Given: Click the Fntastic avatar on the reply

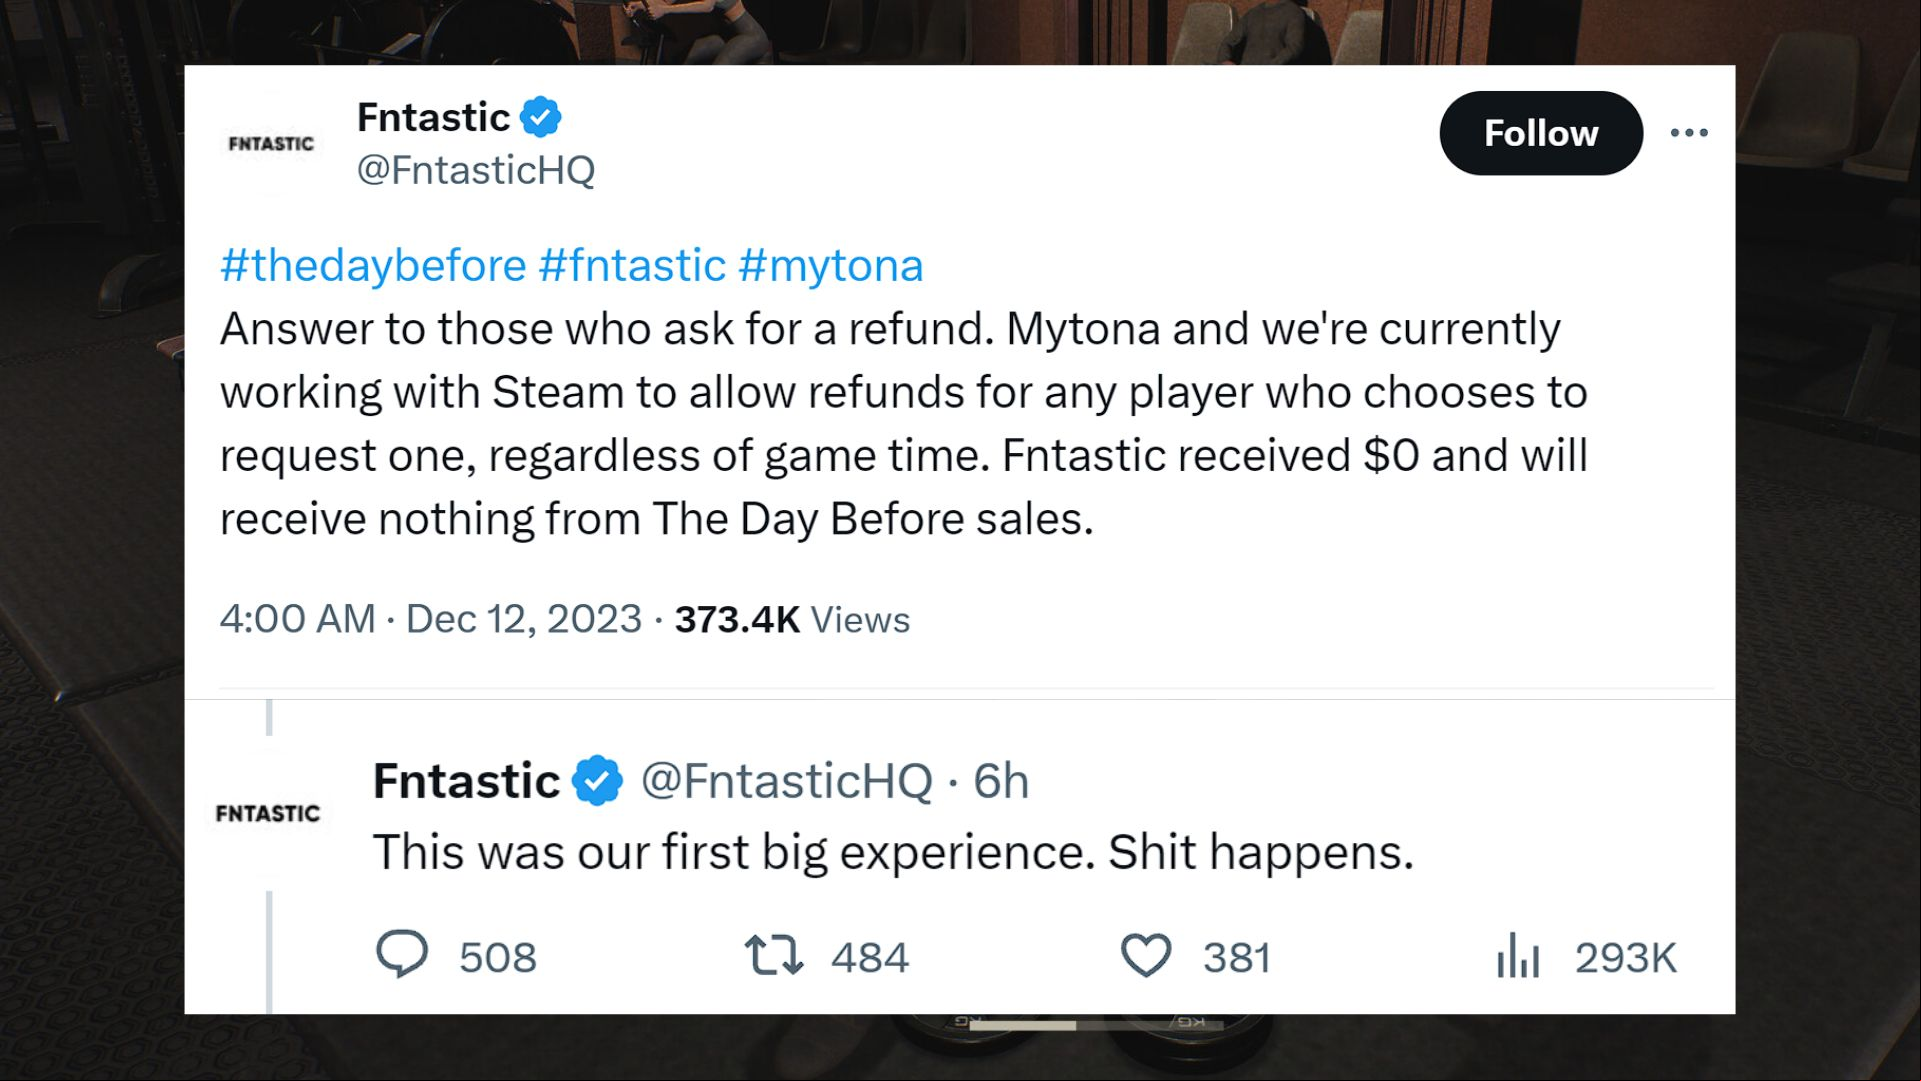Looking at the screenshot, I should click(x=268, y=814).
